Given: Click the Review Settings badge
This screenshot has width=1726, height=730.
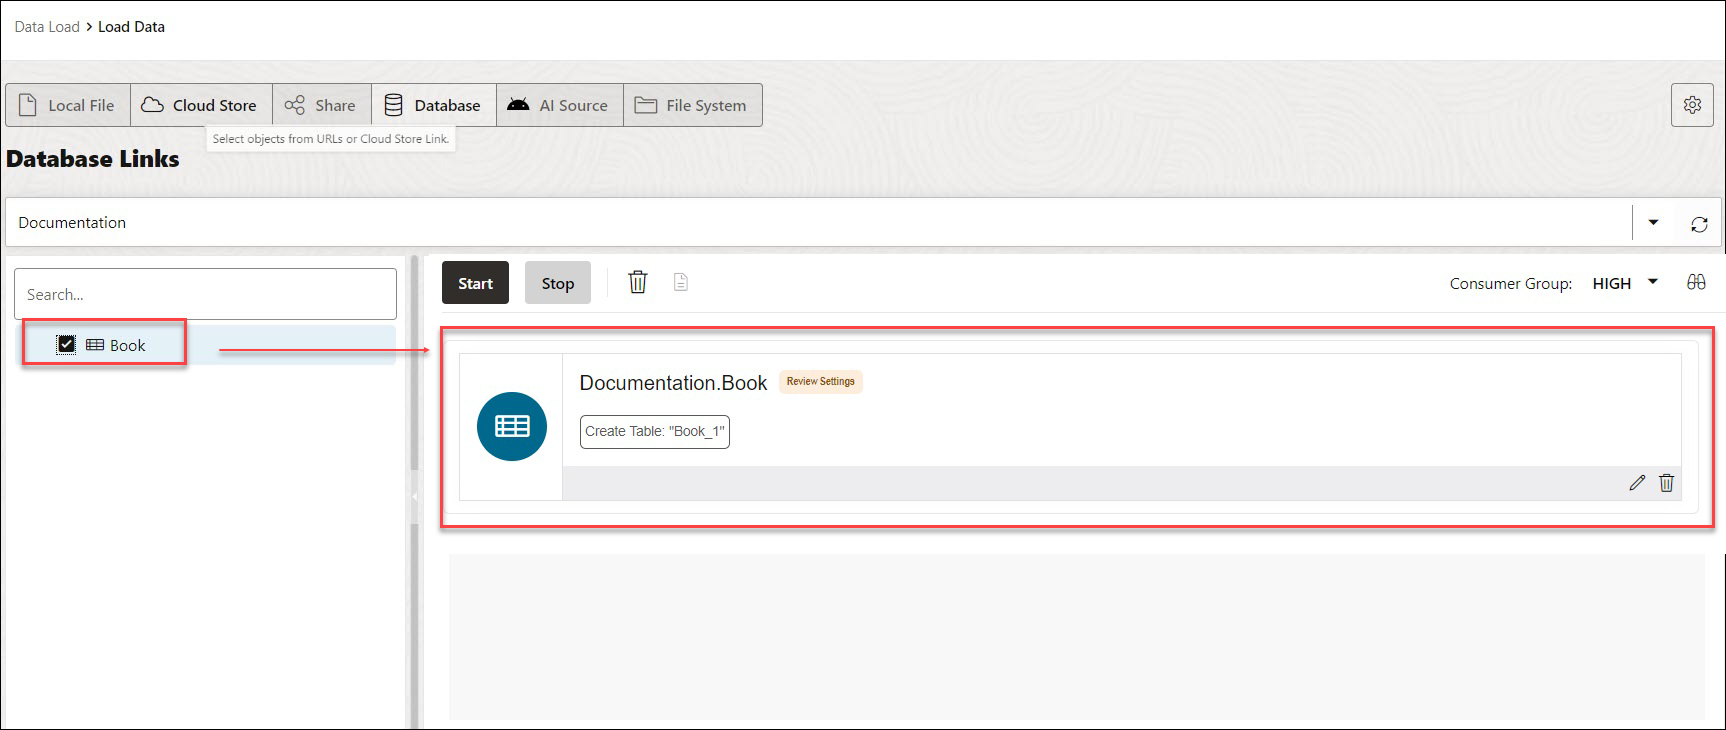Looking at the screenshot, I should (x=820, y=381).
